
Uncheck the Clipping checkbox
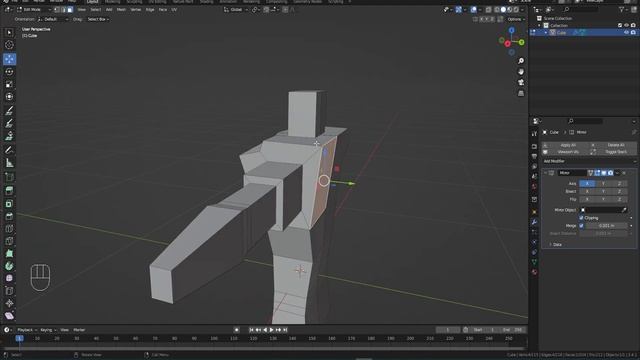pyautogui.click(x=582, y=218)
